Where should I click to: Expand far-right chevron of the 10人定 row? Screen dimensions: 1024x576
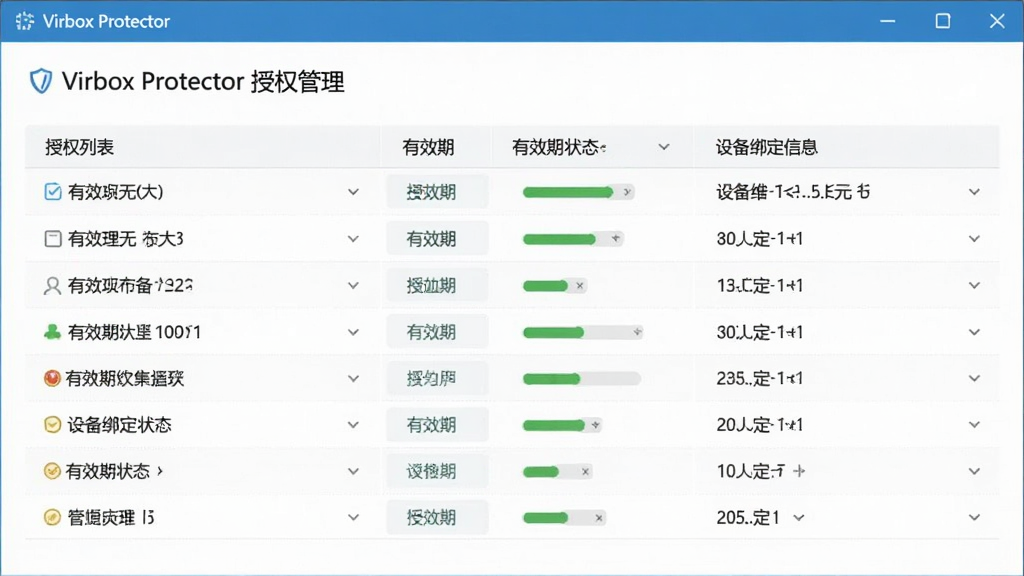974,472
